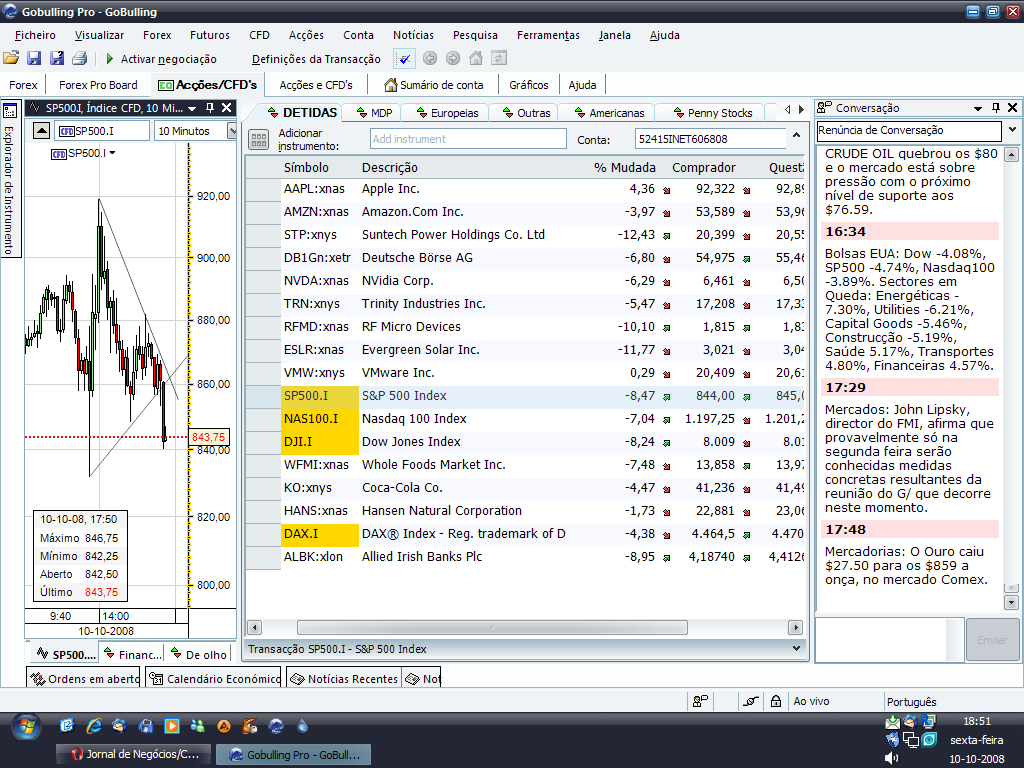1024x768 pixels.
Task: Click the Enviar button in chat
Action: tap(992, 639)
